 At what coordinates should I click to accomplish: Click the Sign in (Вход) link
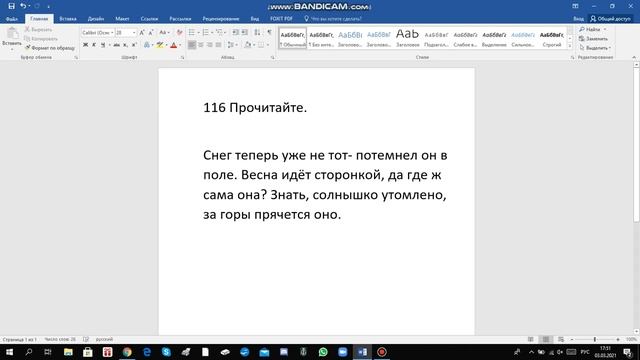pos(578,19)
